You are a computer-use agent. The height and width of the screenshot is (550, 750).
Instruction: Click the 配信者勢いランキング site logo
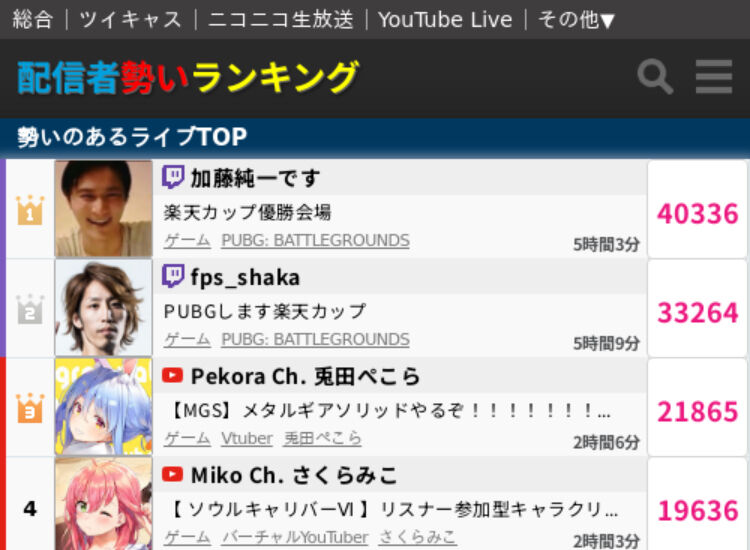click(x=188, y=77)
